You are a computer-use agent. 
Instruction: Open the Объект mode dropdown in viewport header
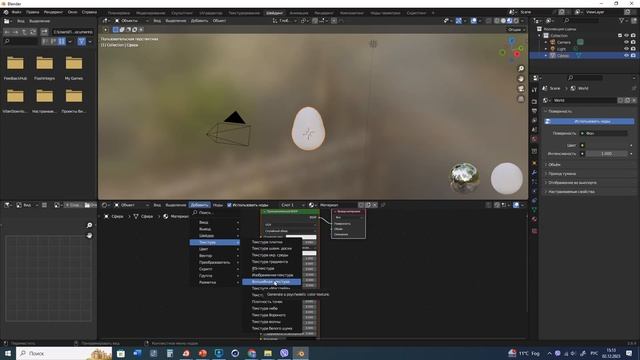131,20
